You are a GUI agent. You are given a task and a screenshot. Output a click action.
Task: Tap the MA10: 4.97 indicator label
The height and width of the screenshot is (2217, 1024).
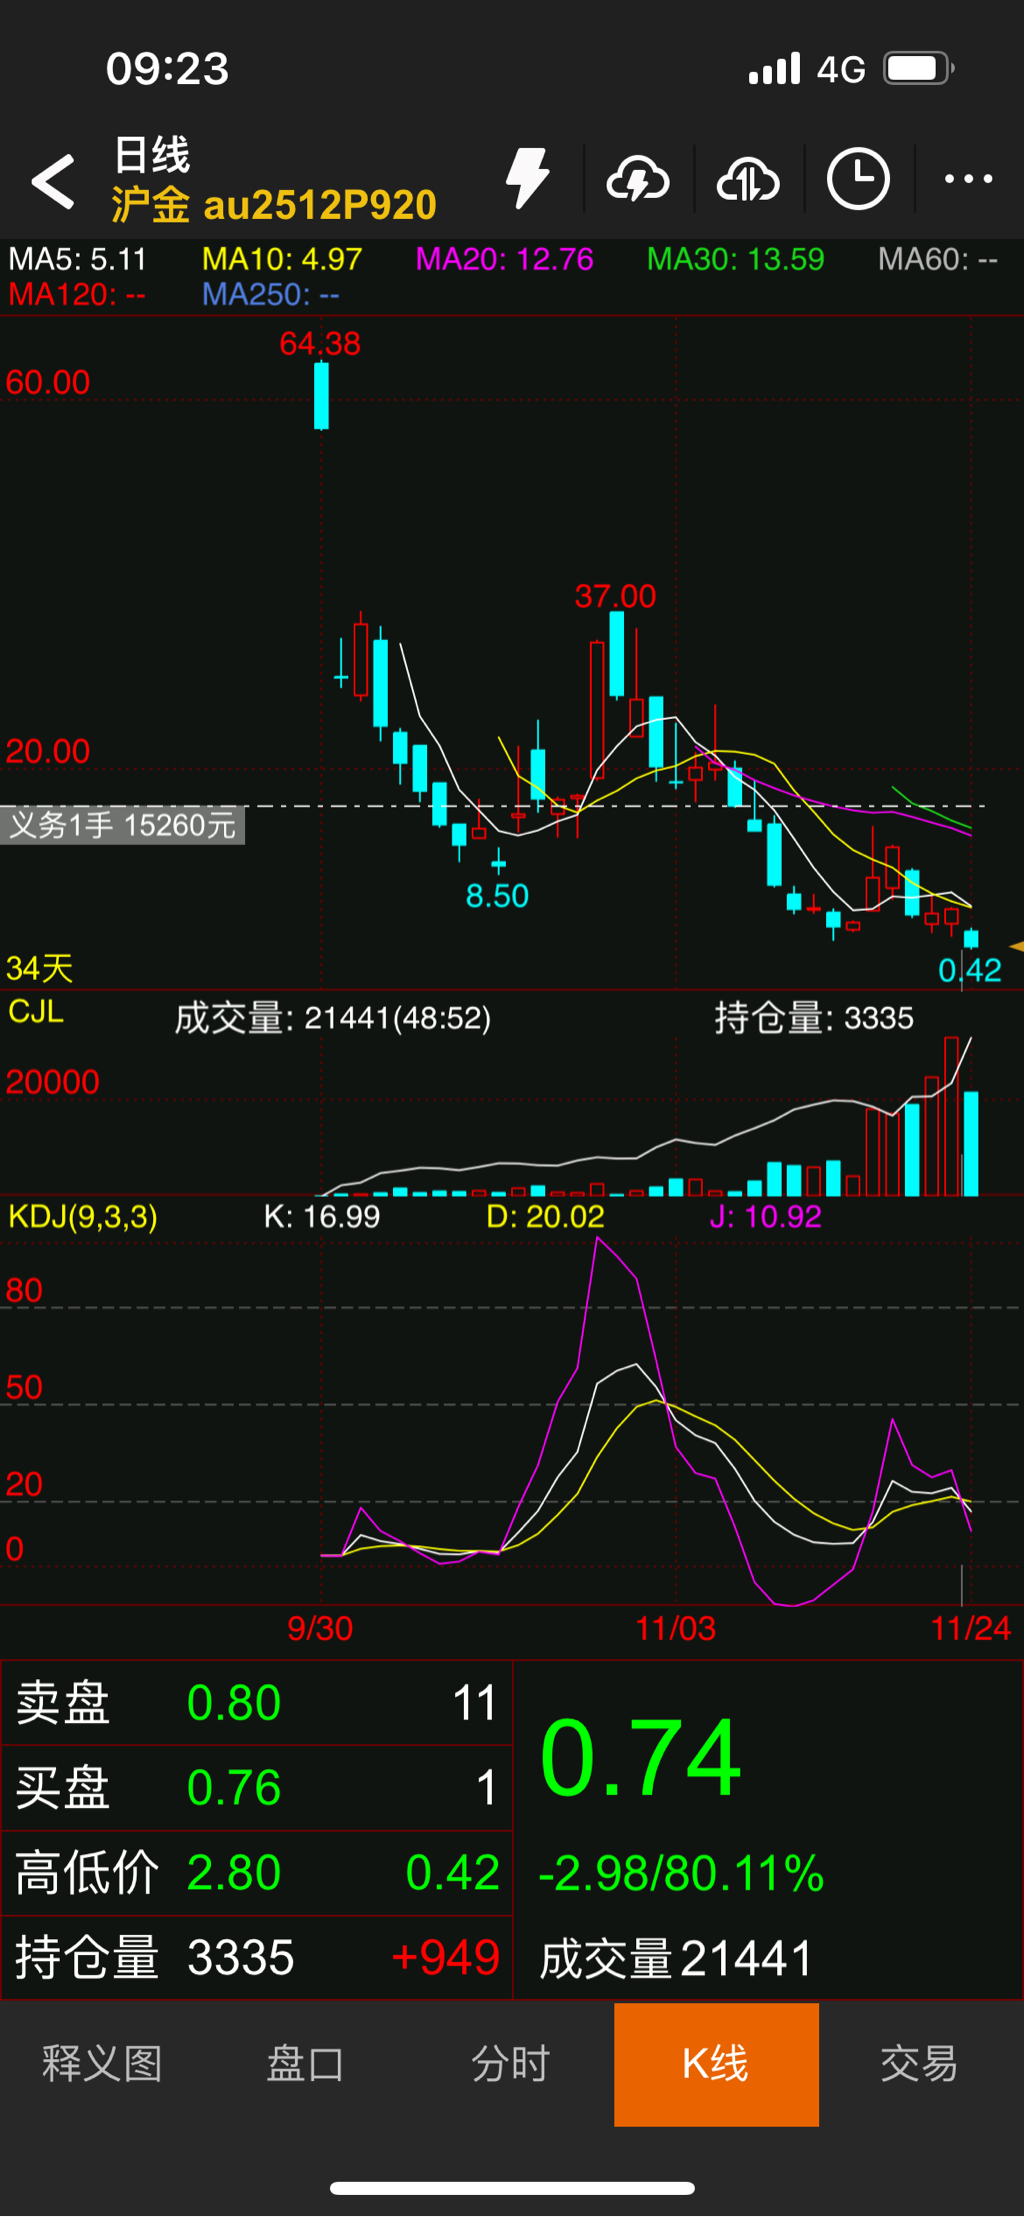click(282, 260)
